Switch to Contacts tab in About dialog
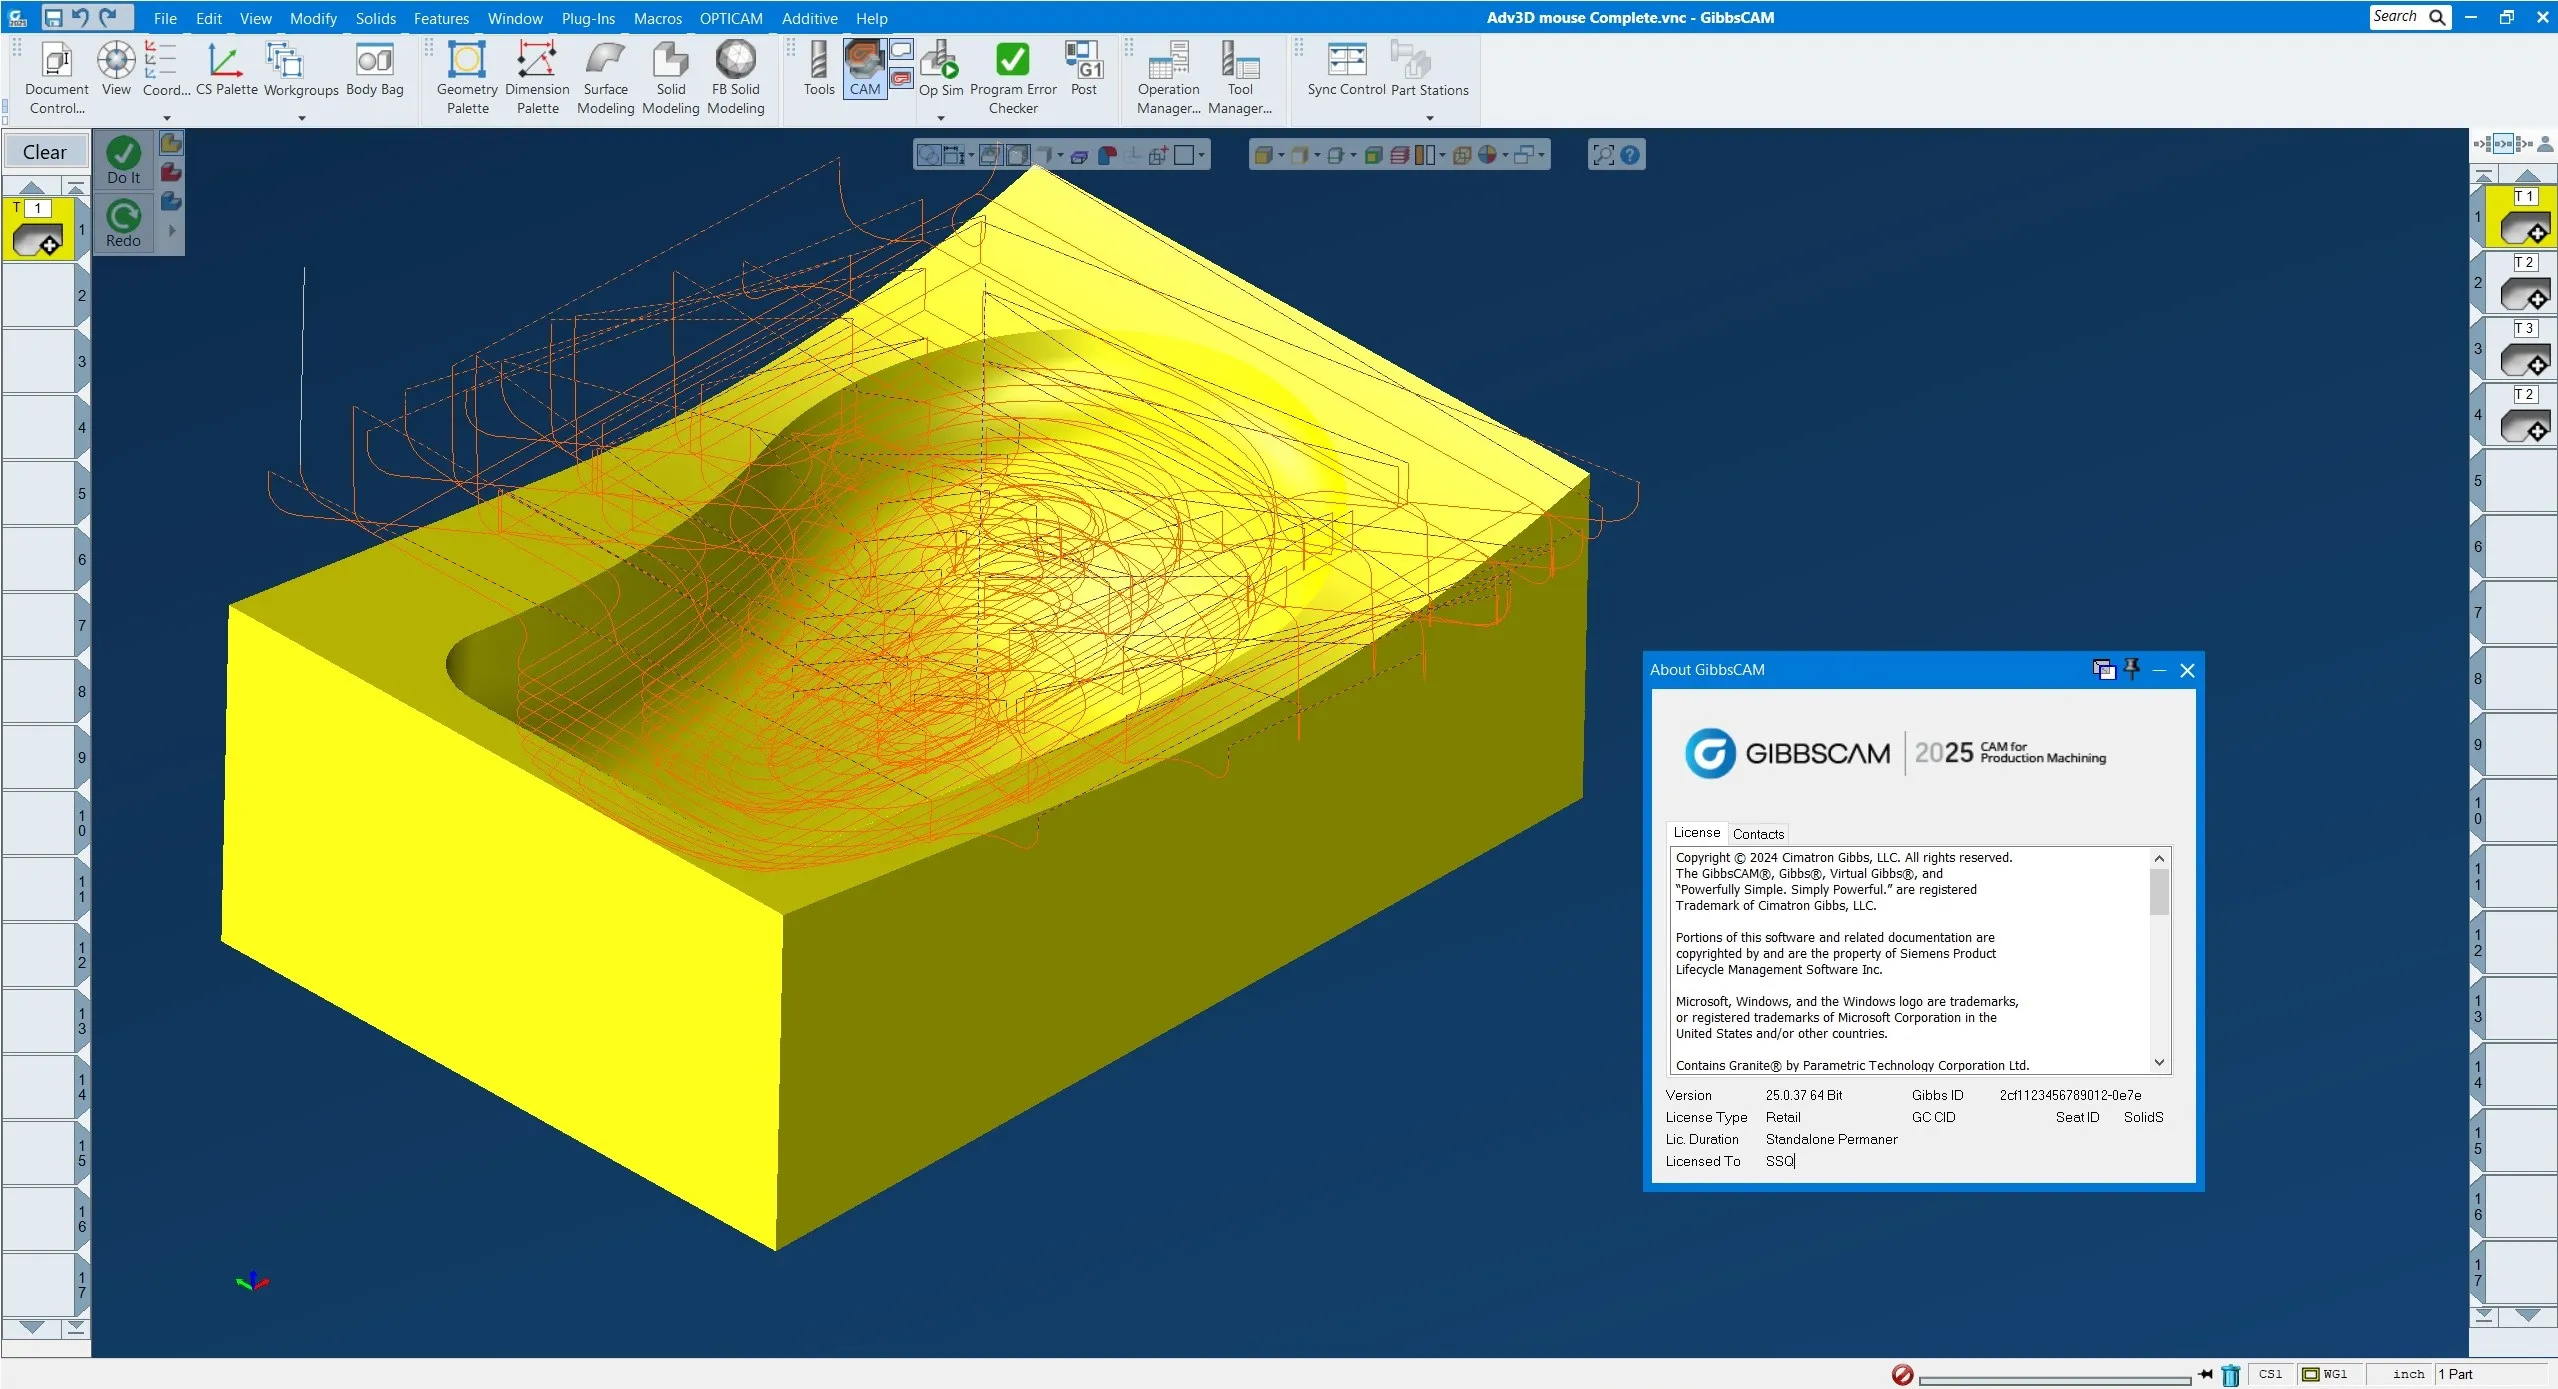Image resolution: width=2558 pixels, height=1389 pixels. click(1758, 834)
